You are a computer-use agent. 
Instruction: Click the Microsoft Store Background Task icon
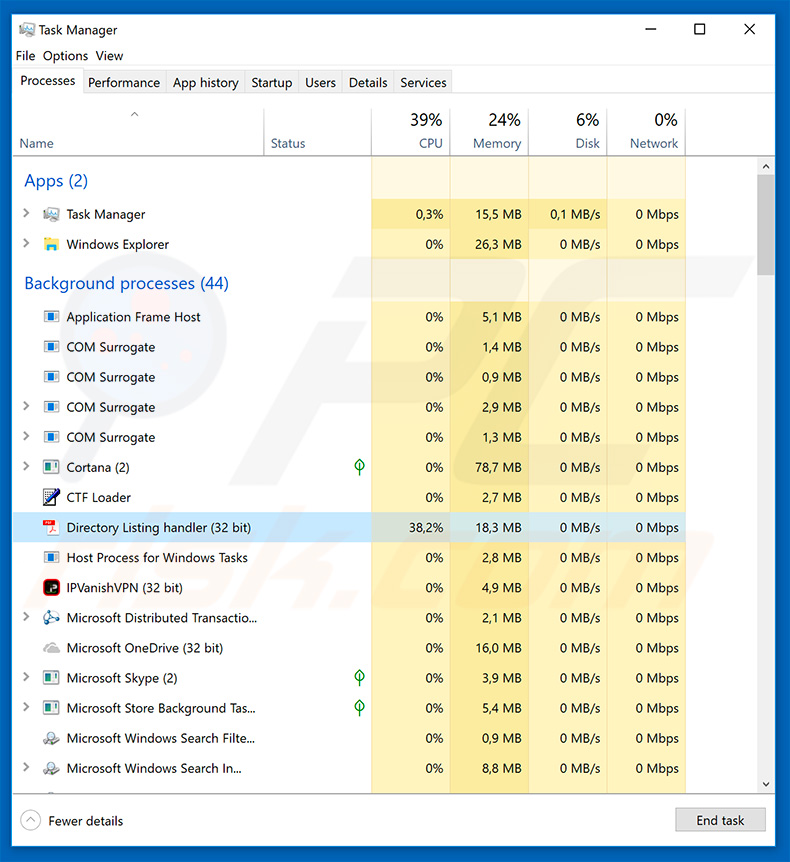51,708
